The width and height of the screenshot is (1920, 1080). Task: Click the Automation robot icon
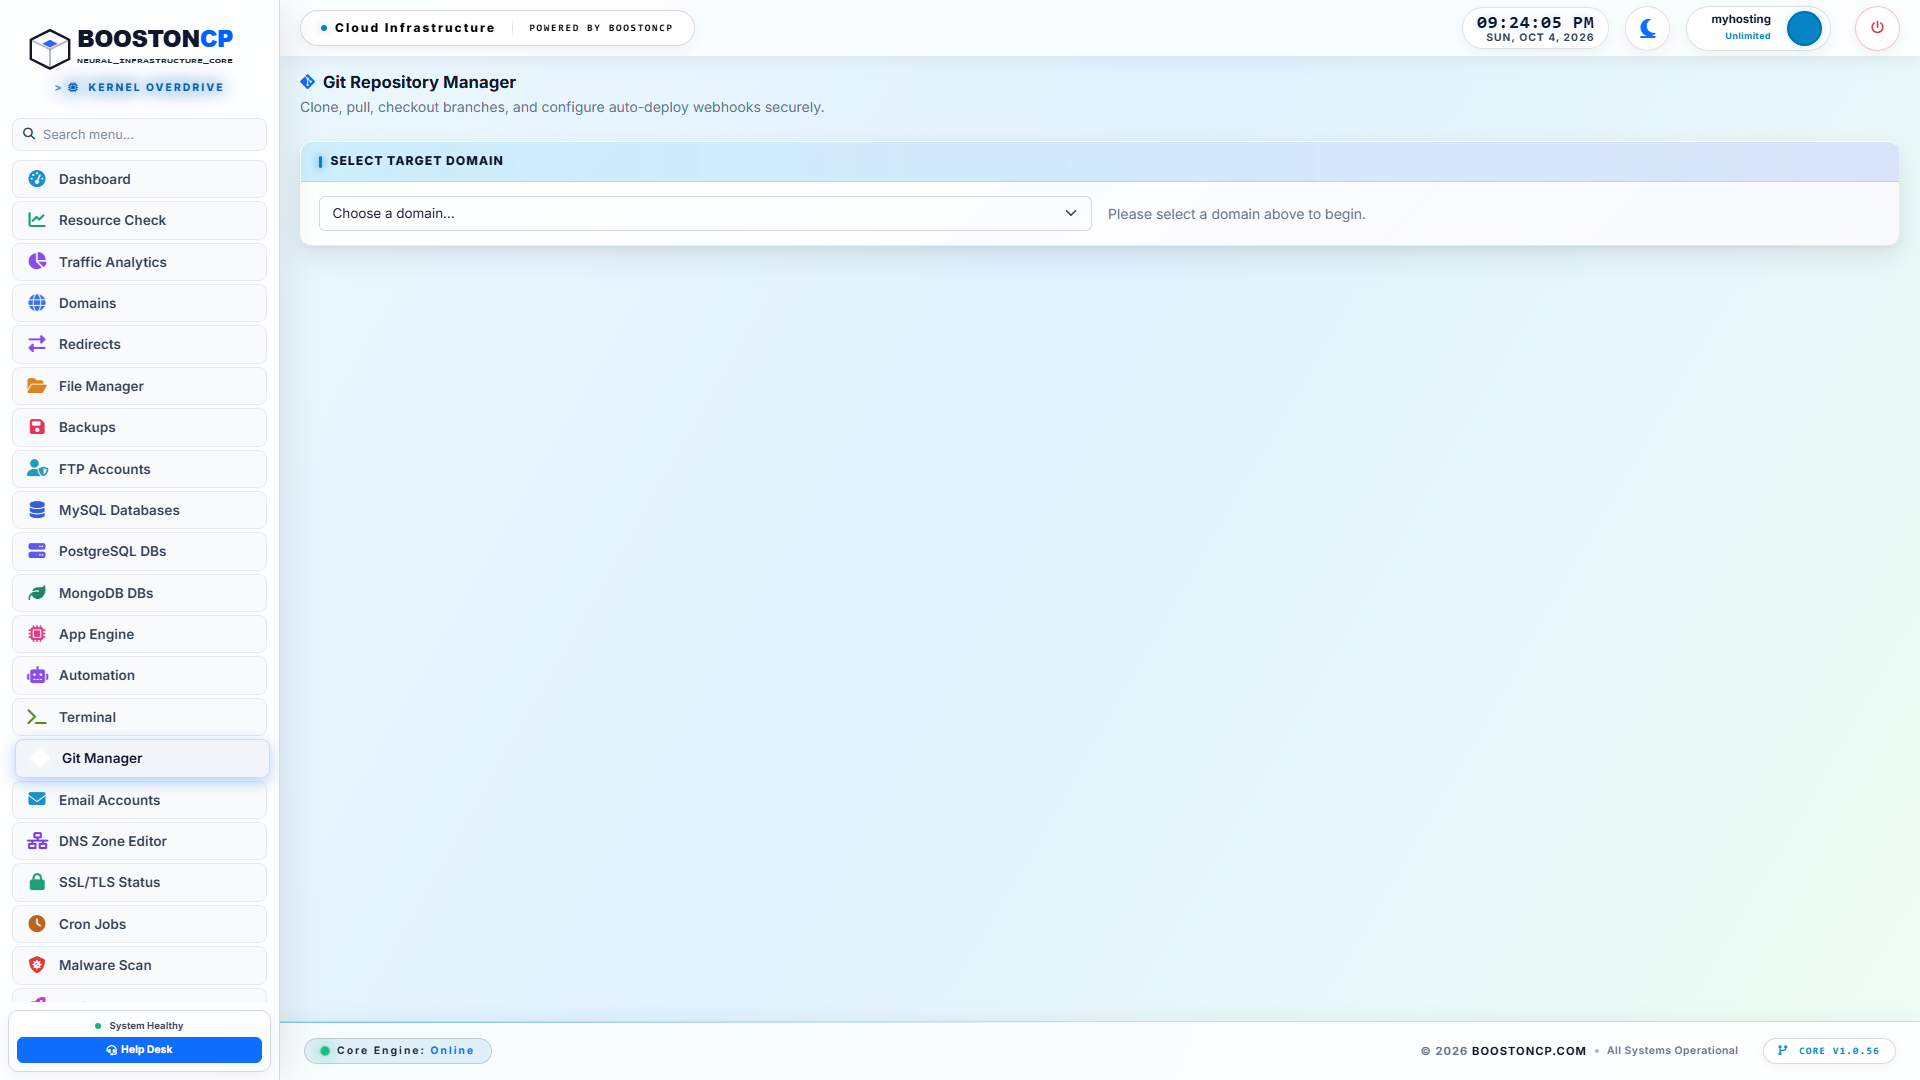coord(37,675)
